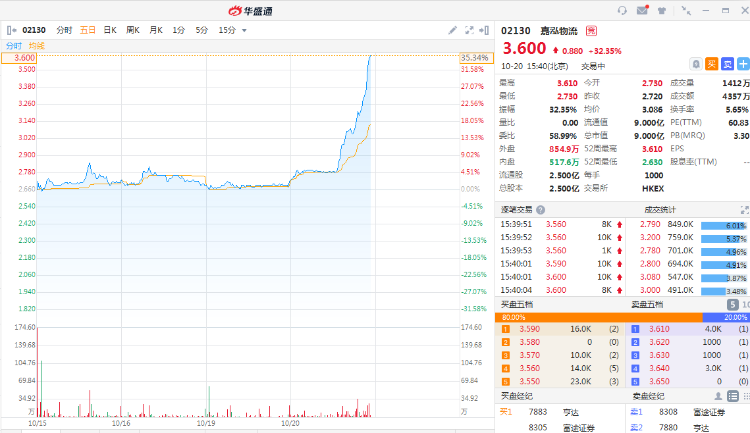Click stock code 02130 in chart toolbar
The image size is (750, 433).
pyautogui.click(x=34, y=30)
